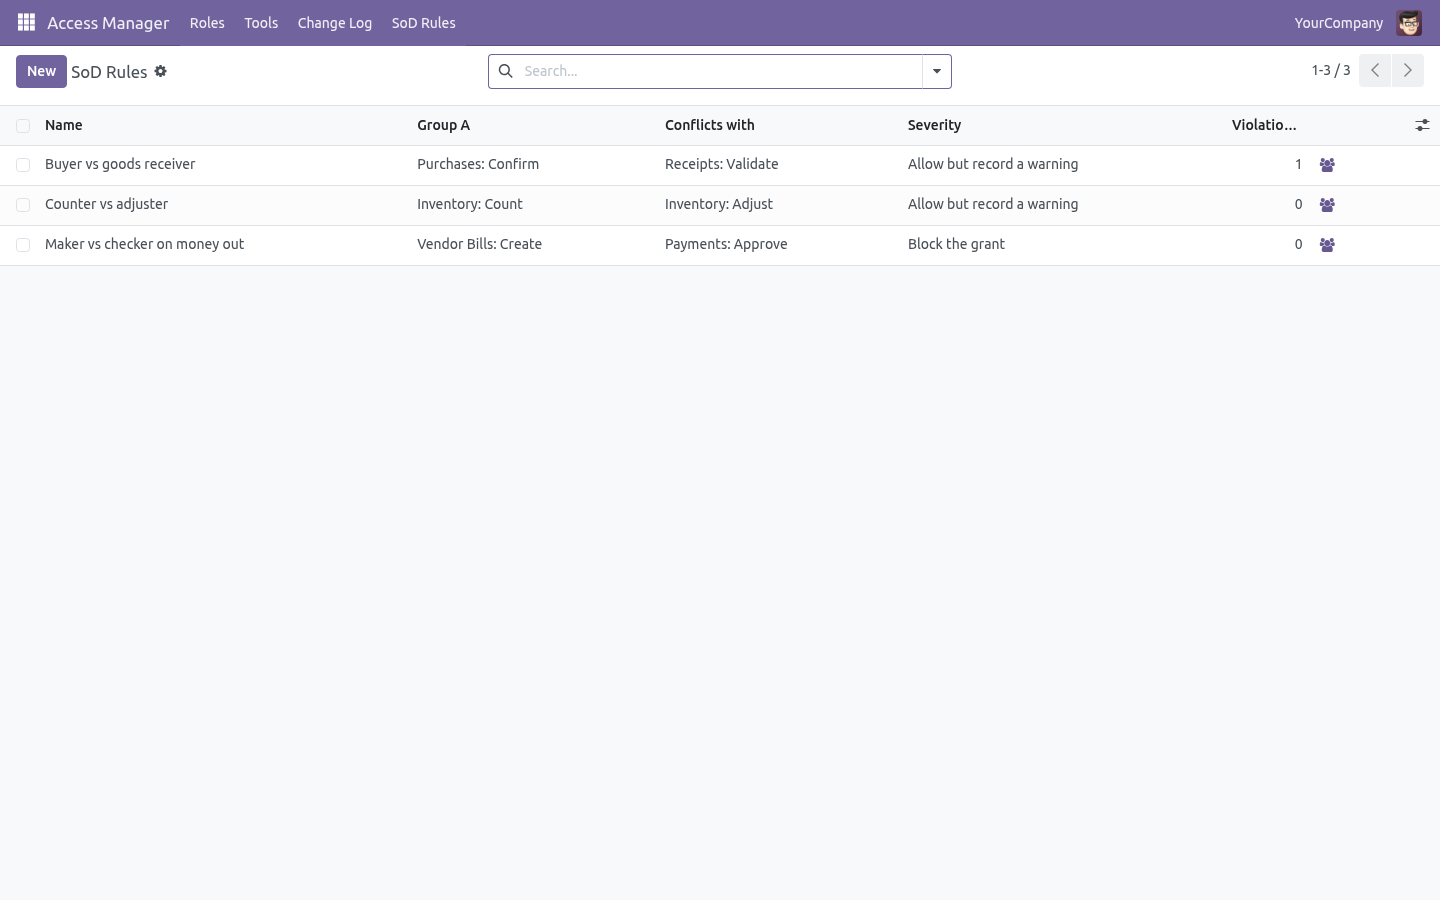Go to the next page of records
The image size is (1440, 900).
pos(1407,70)
